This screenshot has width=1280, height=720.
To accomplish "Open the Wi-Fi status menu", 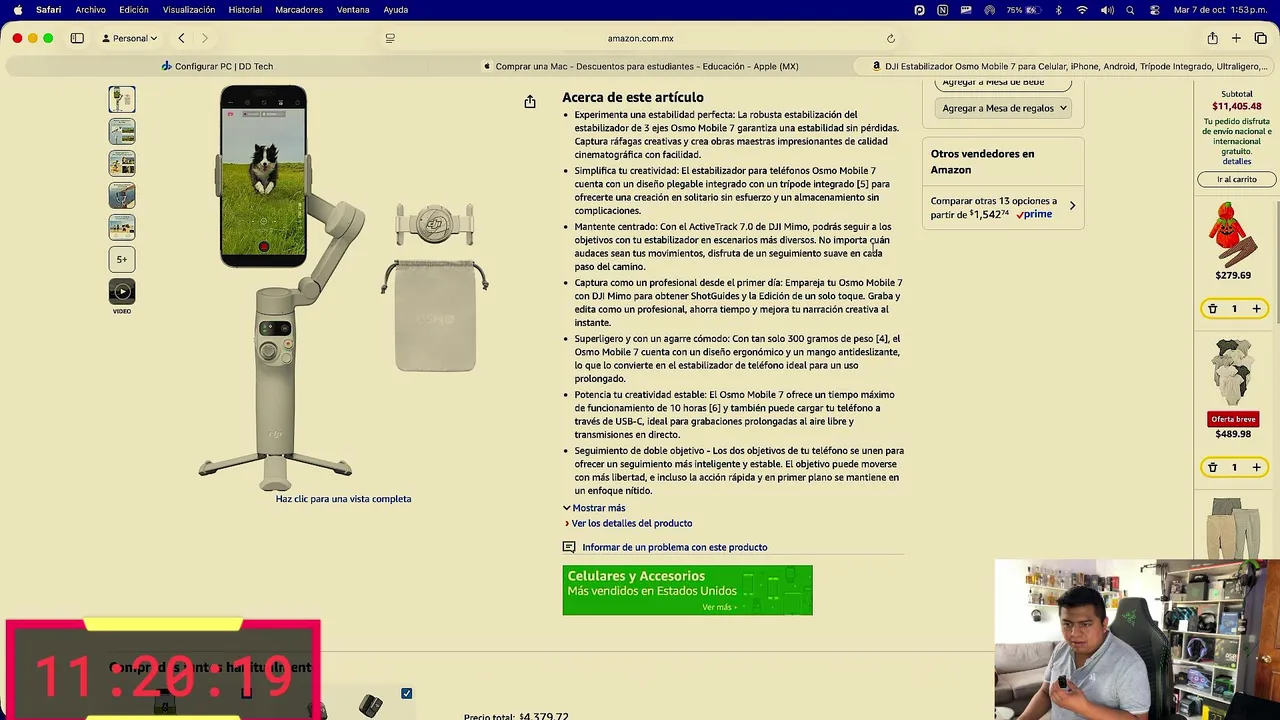I will tap(1082, 10).
